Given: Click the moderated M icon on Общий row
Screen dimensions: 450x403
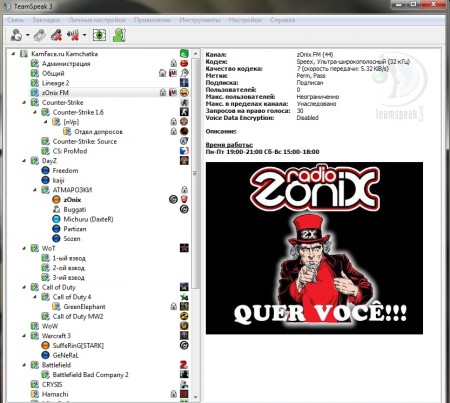Looking at the screenshot, I should click(x=173, y=73).
